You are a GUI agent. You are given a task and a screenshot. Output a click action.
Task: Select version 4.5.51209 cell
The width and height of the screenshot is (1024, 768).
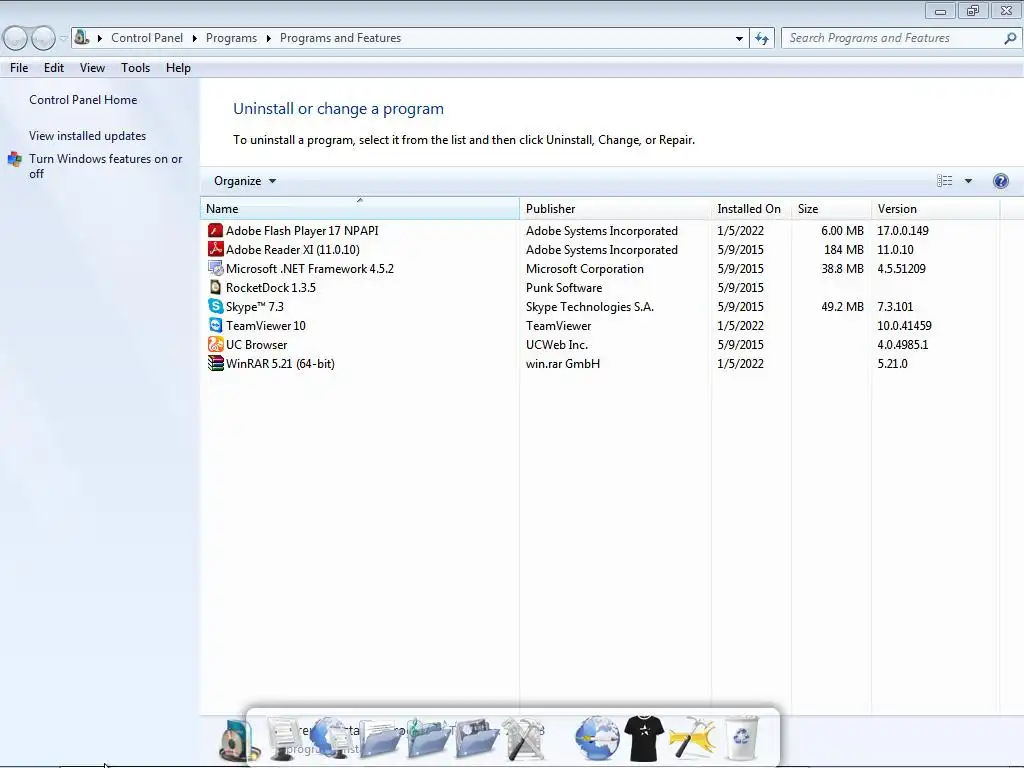[901, 268]
